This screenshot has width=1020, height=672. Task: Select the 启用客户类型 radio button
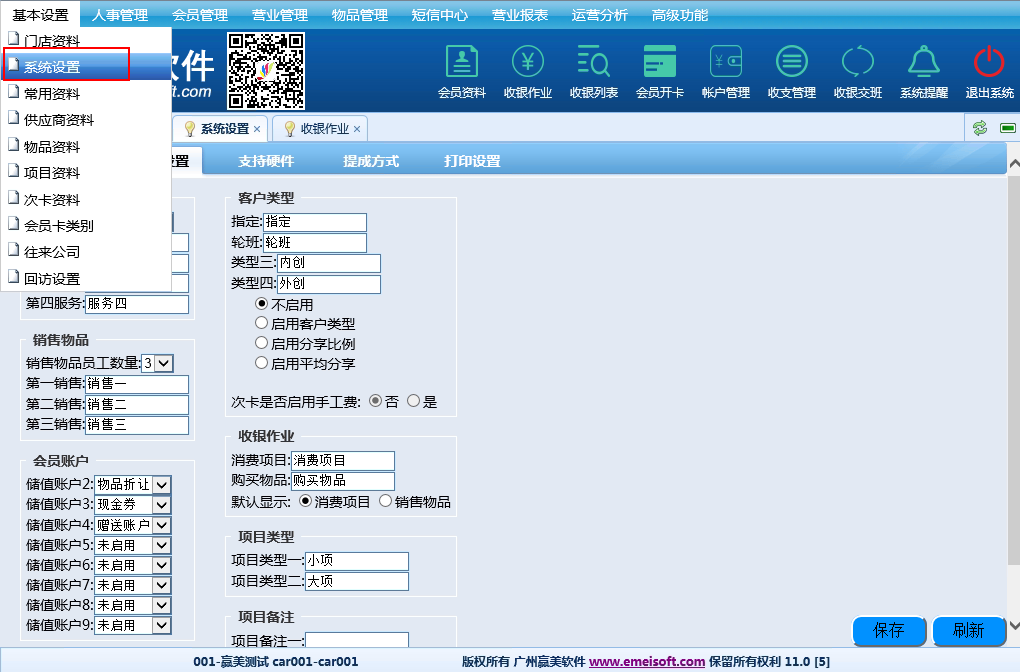(262, 324)
